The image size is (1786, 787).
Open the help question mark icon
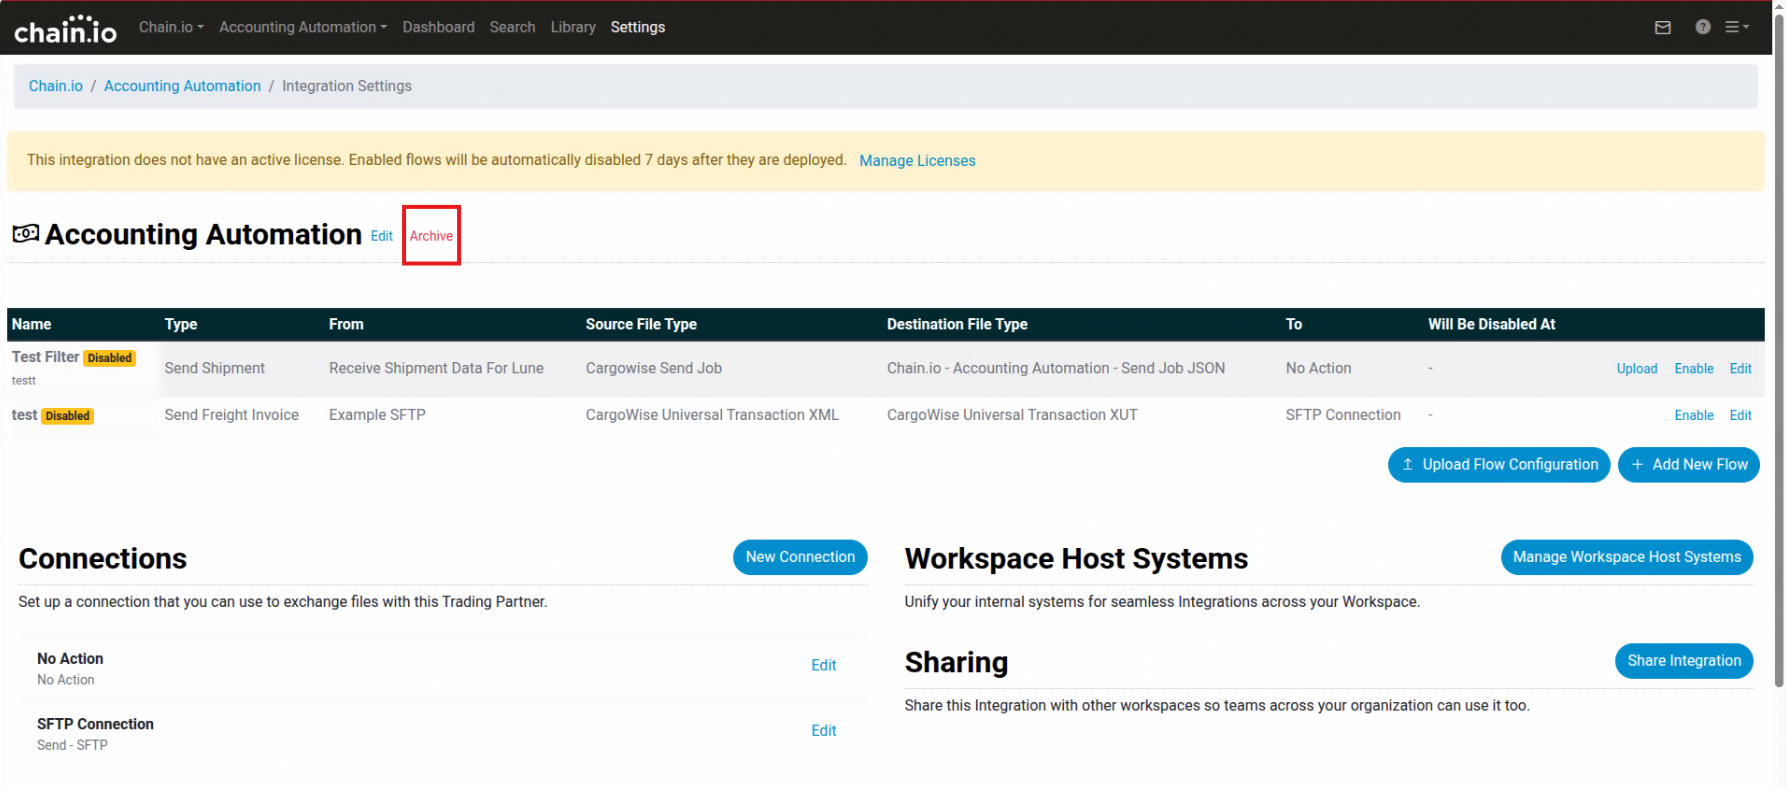(x=1703, y=27)
